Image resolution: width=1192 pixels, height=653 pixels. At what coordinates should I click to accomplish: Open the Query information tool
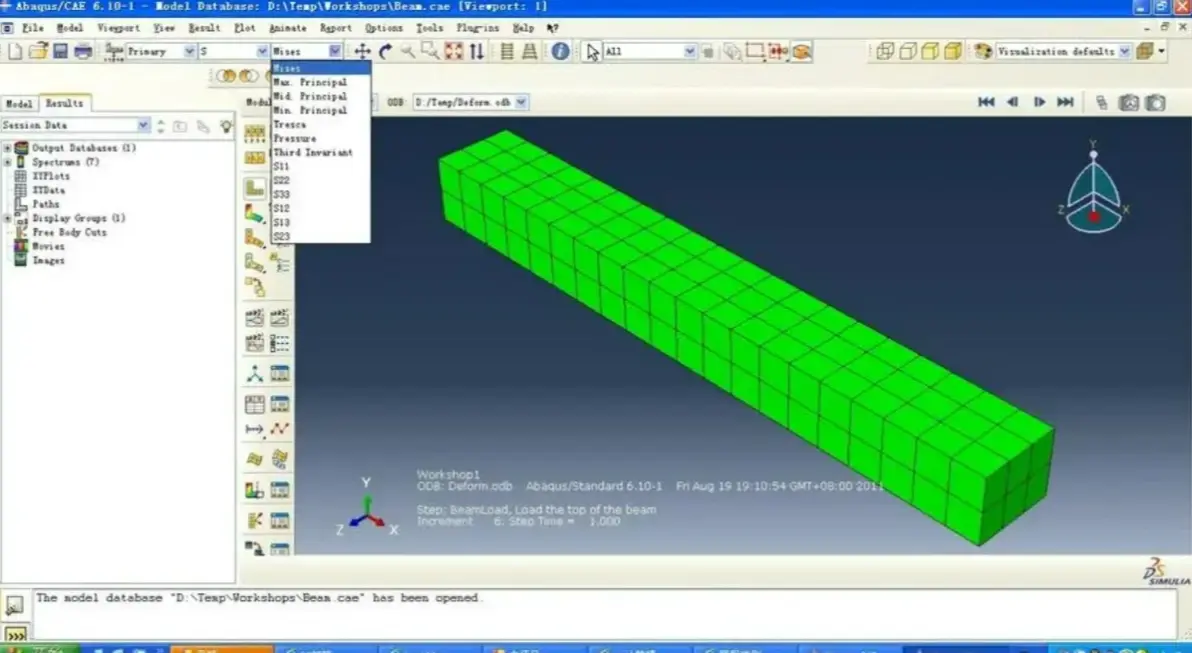[560, 51]
